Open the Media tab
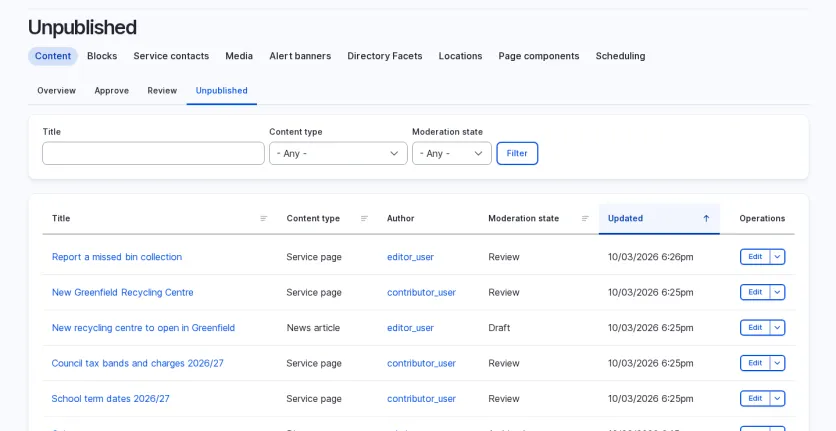The width and height of the screenshot is (836, 431). pyautogui.click(x=239, y=56)
